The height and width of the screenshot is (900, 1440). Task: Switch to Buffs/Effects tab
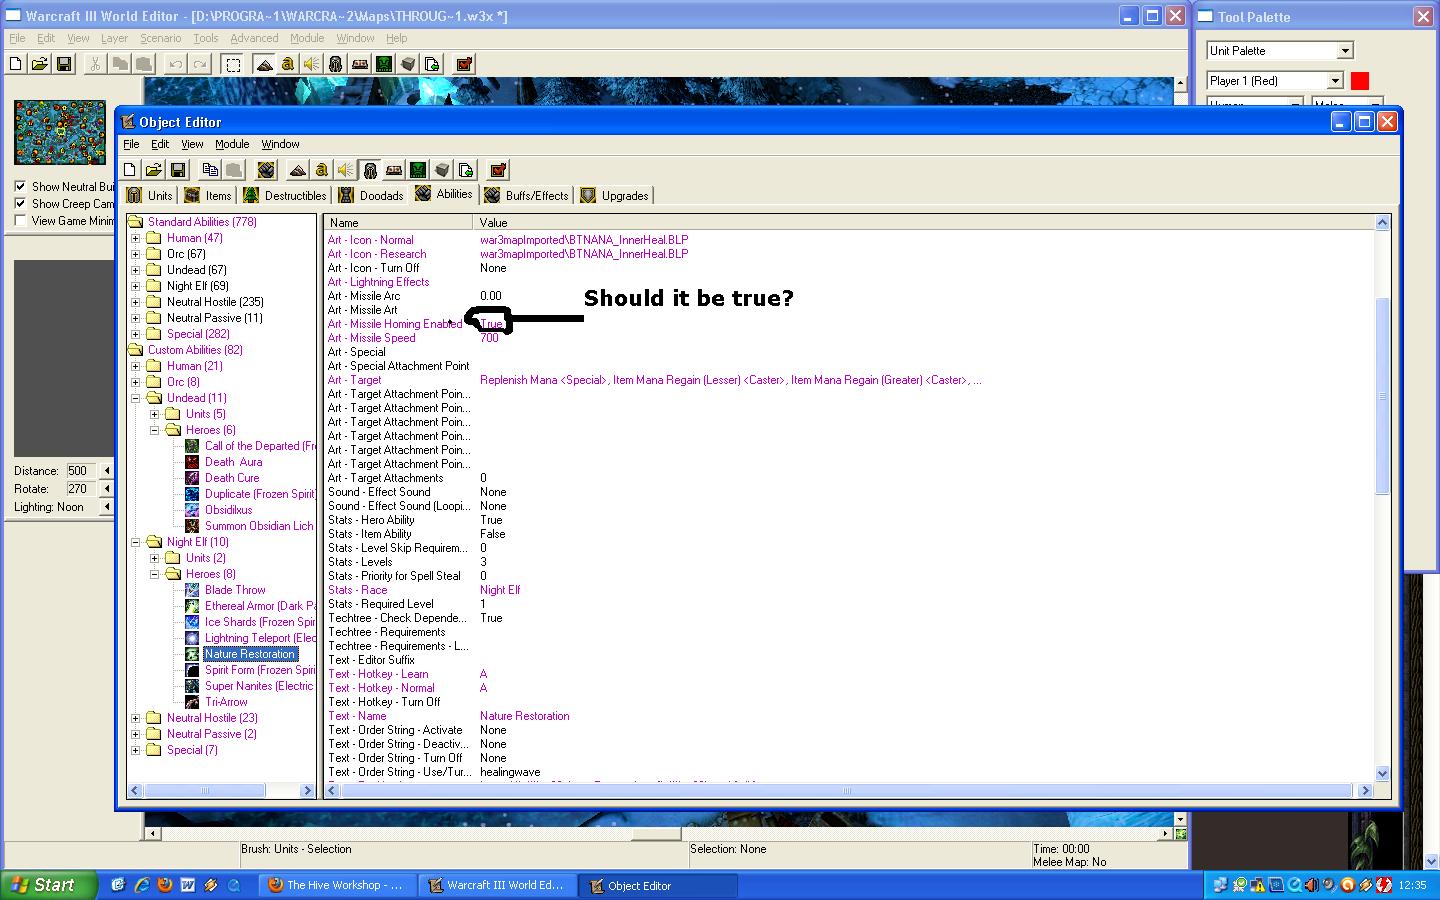click(x=526, y=196)
